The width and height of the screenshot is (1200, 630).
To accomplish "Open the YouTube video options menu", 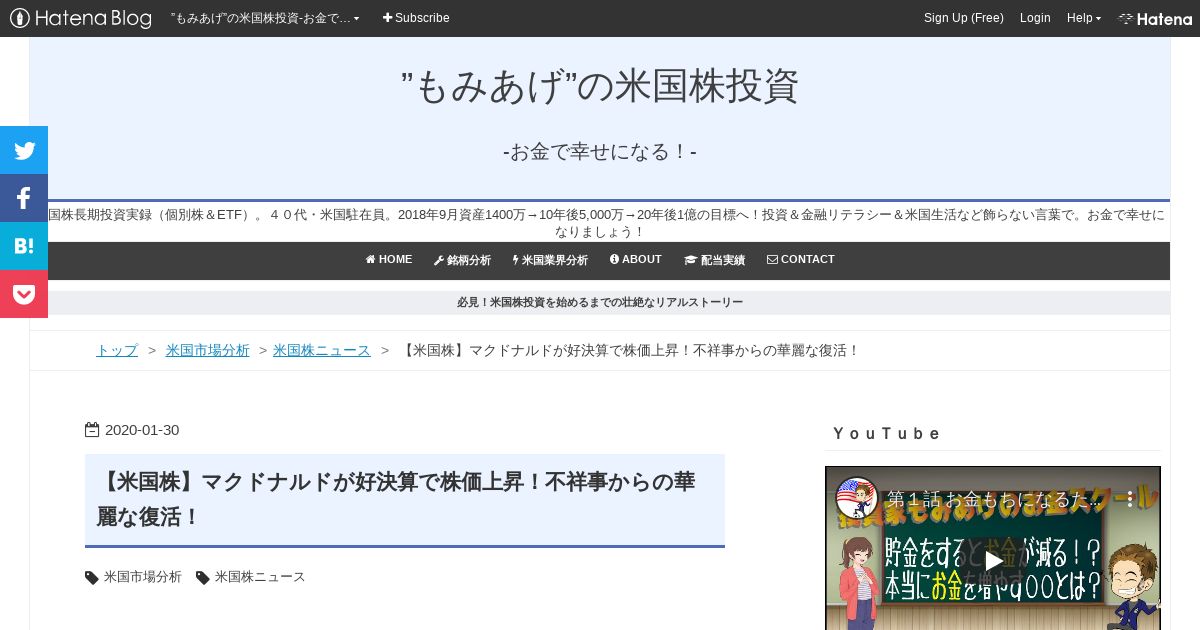I will coord(1131,498).
